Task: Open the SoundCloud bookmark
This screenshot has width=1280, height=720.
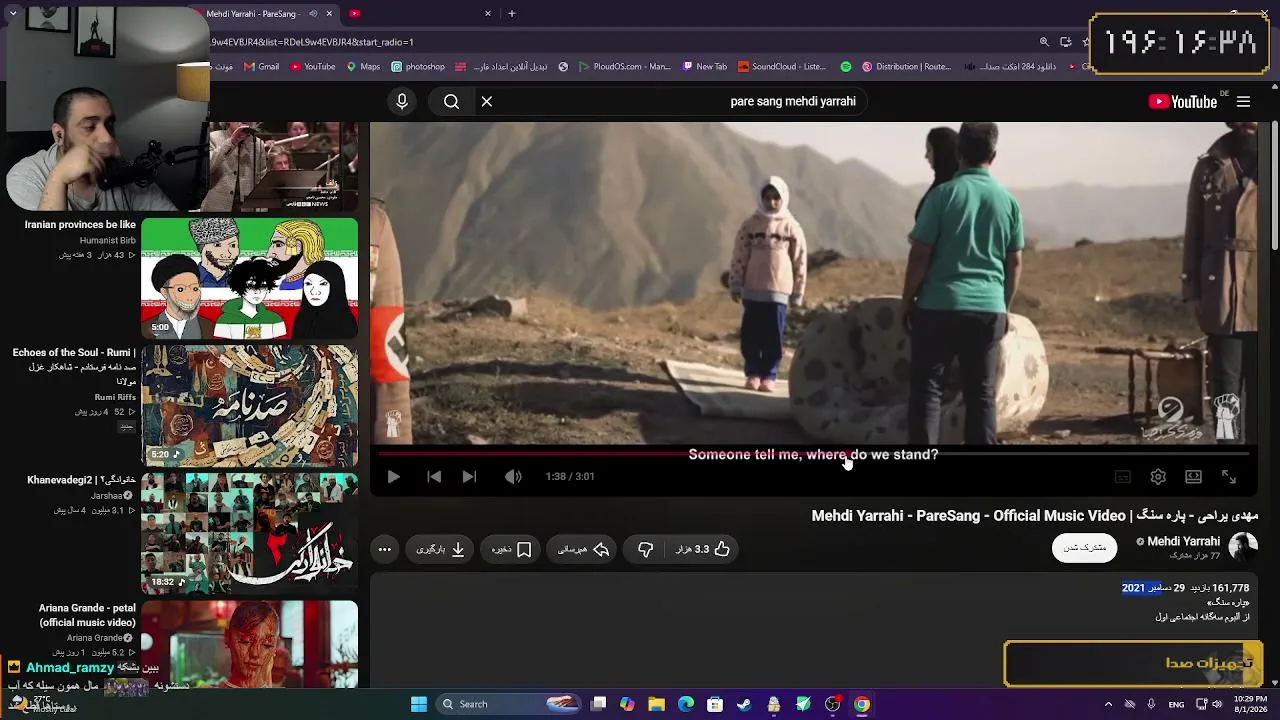Action: point(782,67)
